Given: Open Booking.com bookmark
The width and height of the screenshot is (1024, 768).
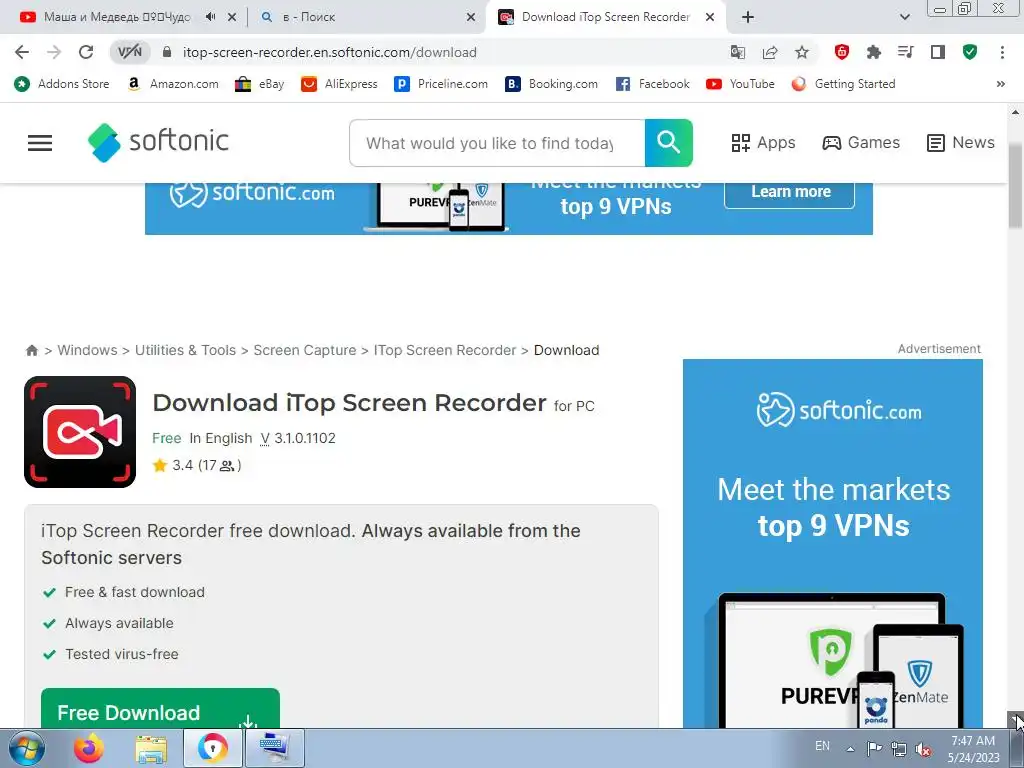Looking at the screenshot, I should pos(552,84).
